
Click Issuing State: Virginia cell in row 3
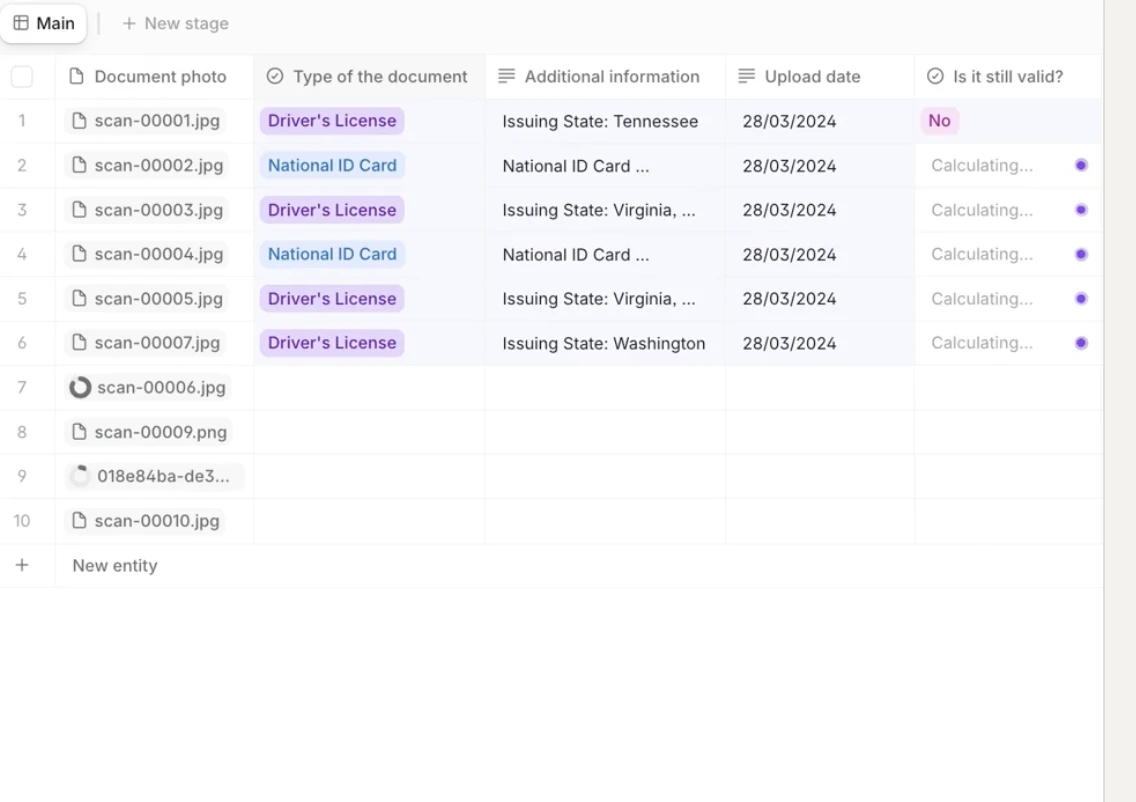tap(605, 209)
